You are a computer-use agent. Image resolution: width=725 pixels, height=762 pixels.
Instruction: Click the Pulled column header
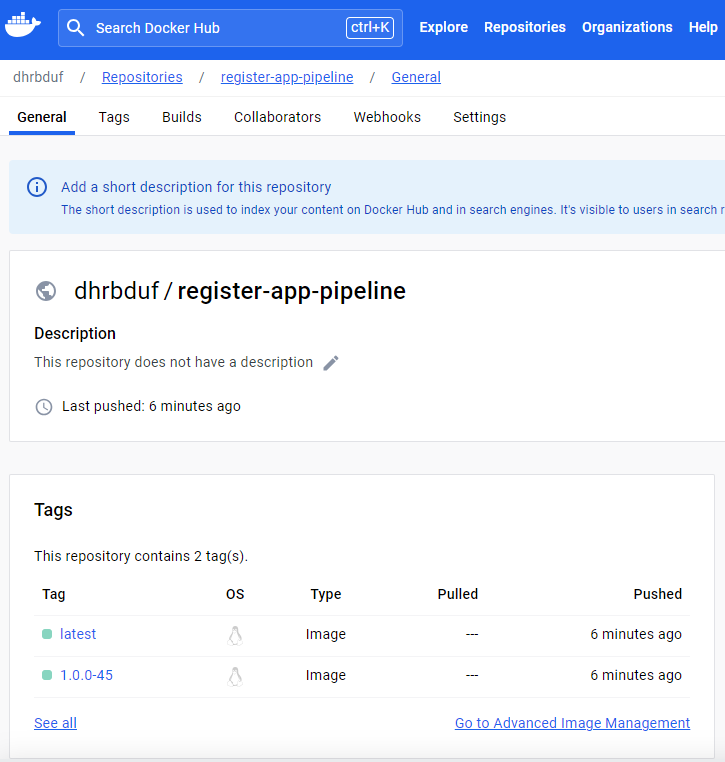pos(458,594)
